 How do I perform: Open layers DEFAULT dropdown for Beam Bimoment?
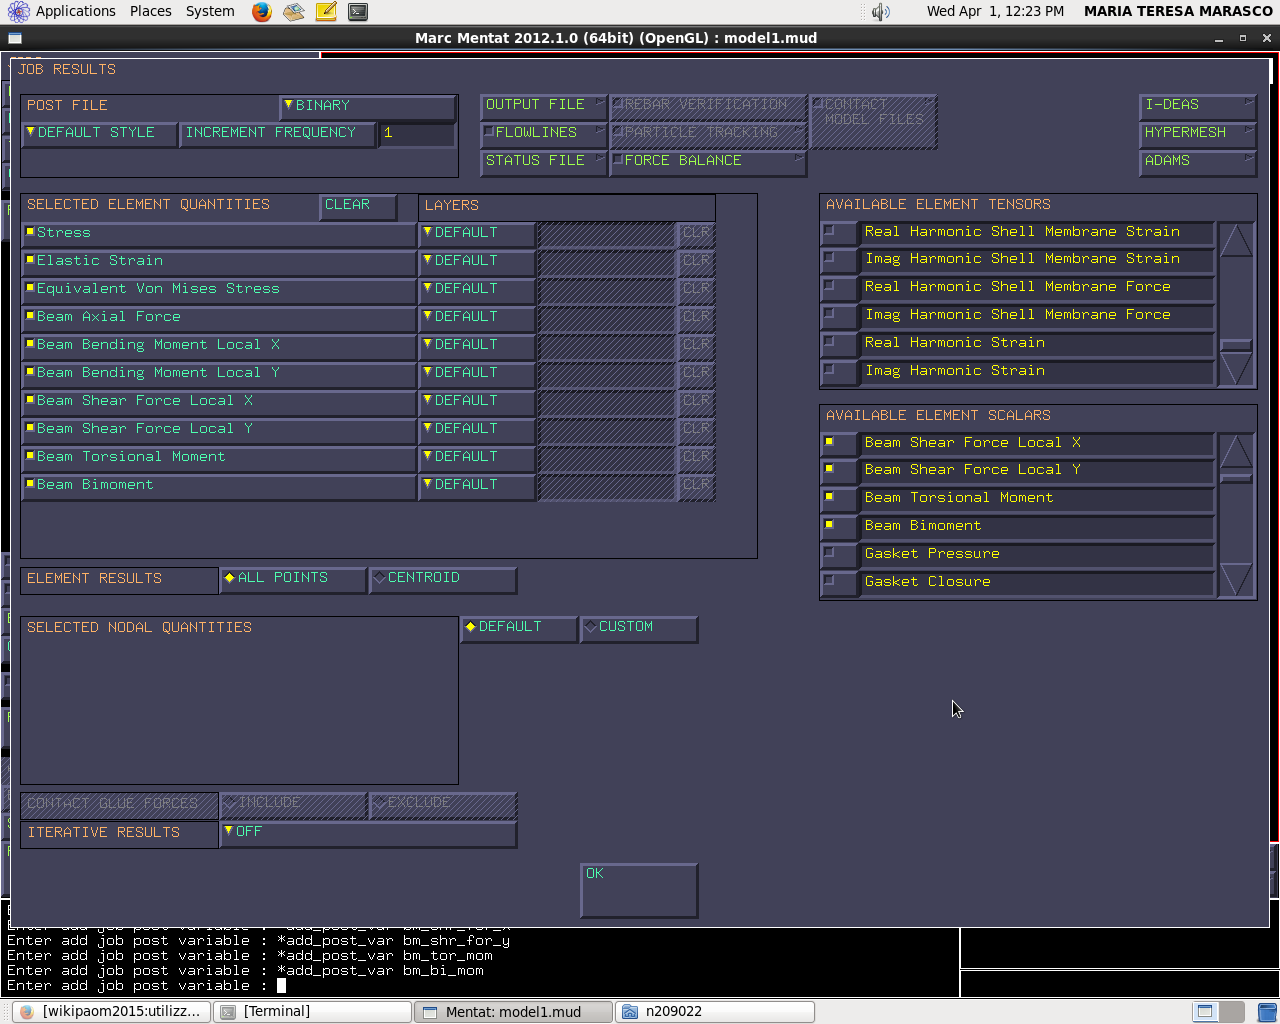pyautogui.click(x=476, y=485)
